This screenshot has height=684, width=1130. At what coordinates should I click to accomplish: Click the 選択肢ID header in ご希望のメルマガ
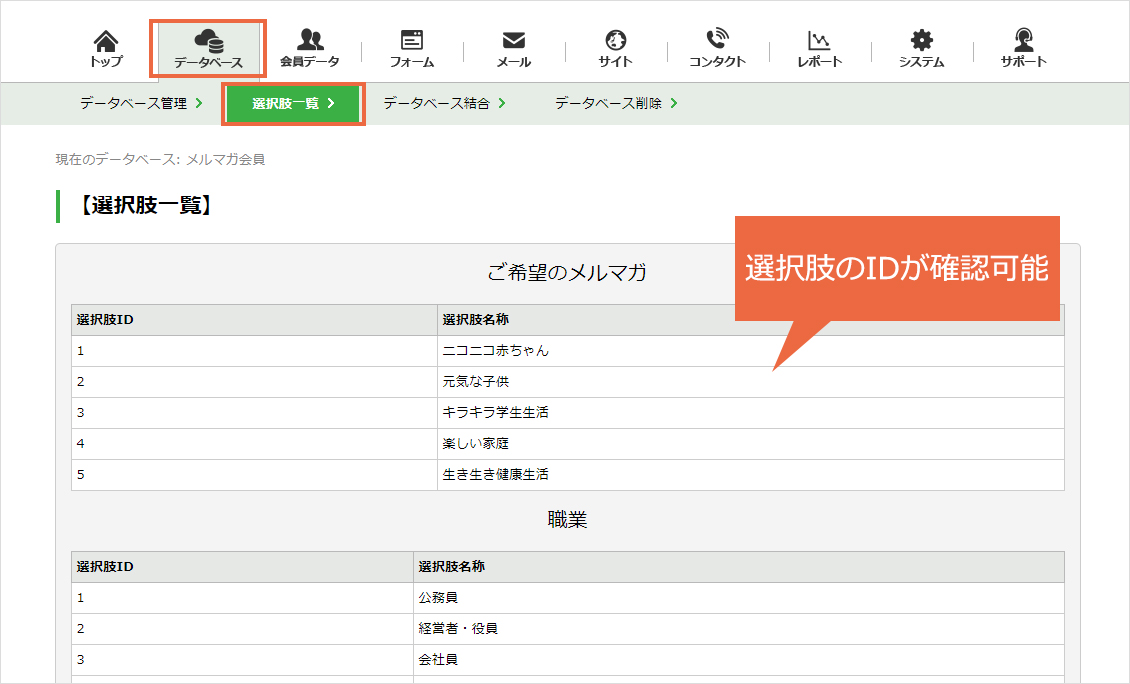[x=105, y=320]
